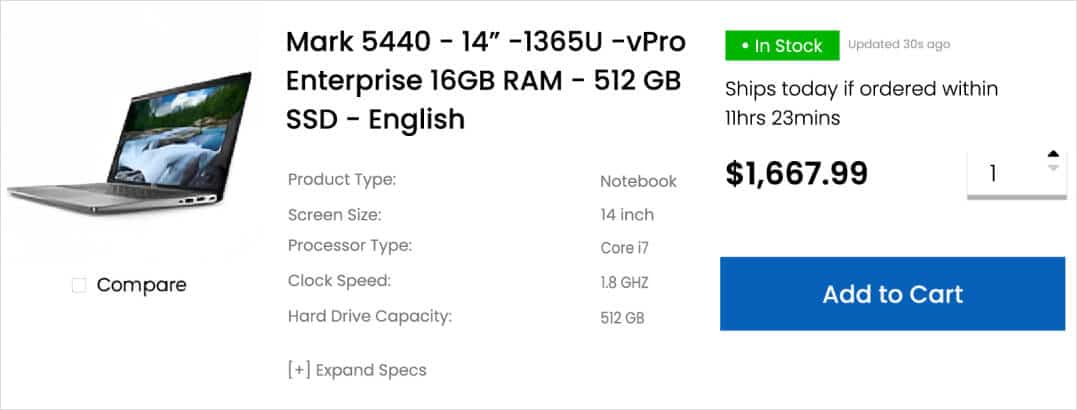Decrease quantity with the down arrow
Image resolution: width=1077 pixels, height=410 pixels.
(1053, 168)
